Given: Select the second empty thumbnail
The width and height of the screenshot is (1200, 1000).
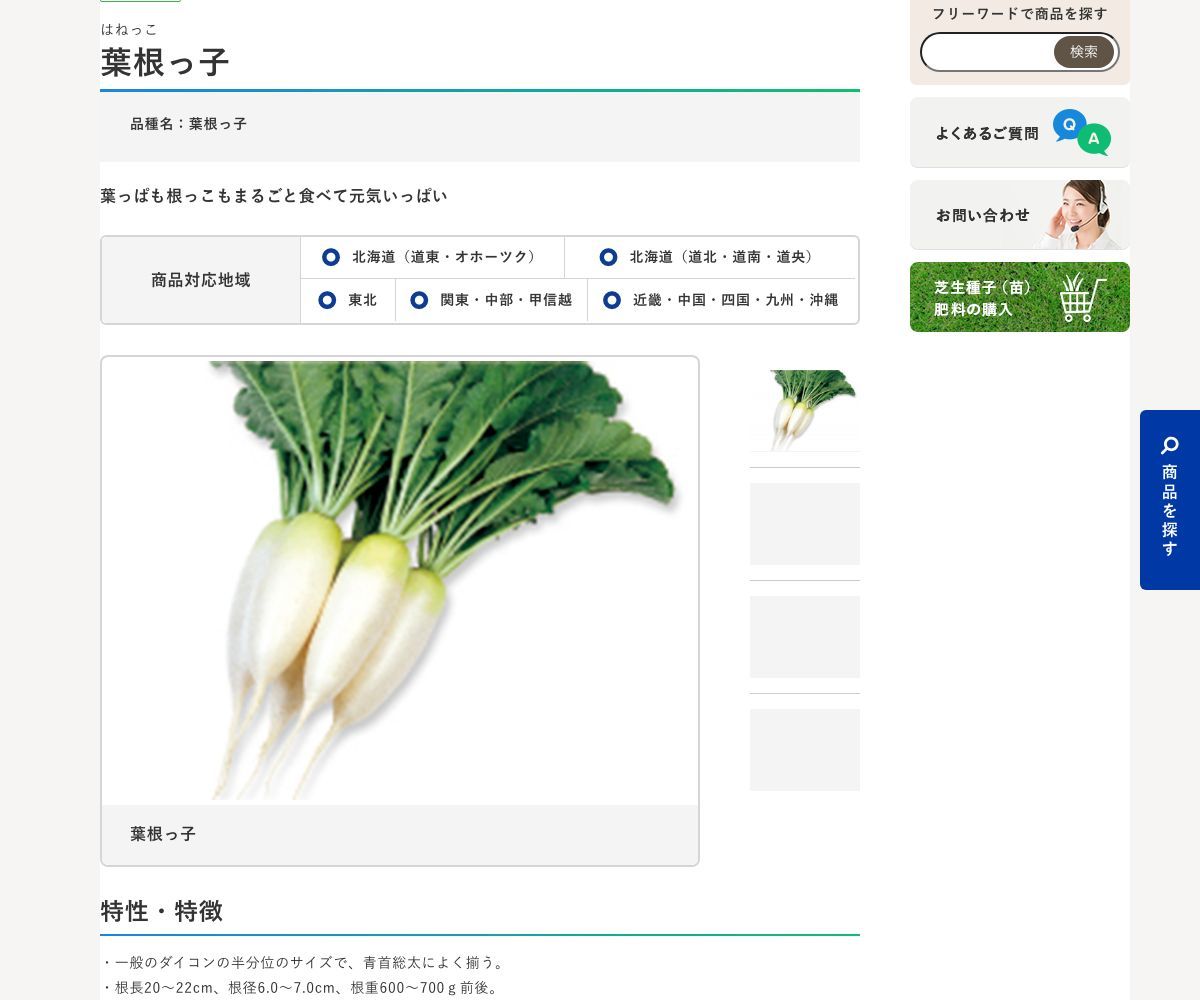Looking at the screenshot, I should [x=804, y=524].
